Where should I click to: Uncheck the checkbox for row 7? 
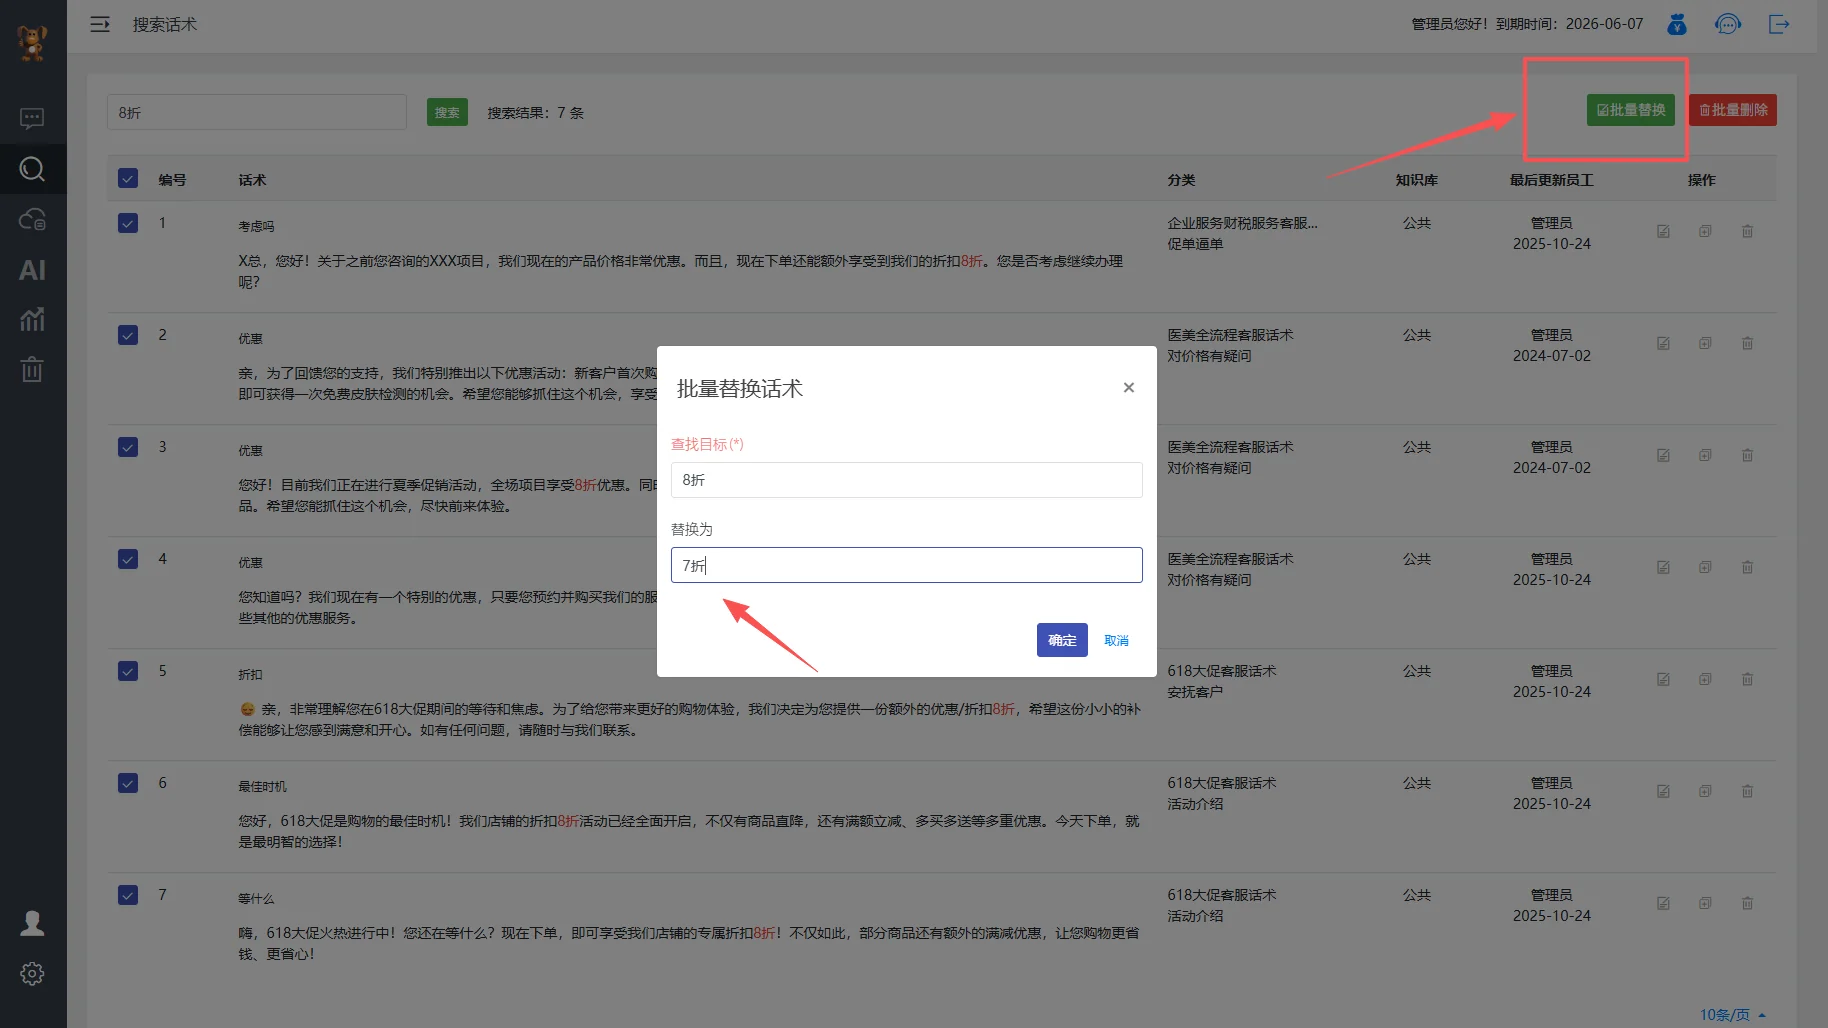pyautogui.click(x=128, y=895)
